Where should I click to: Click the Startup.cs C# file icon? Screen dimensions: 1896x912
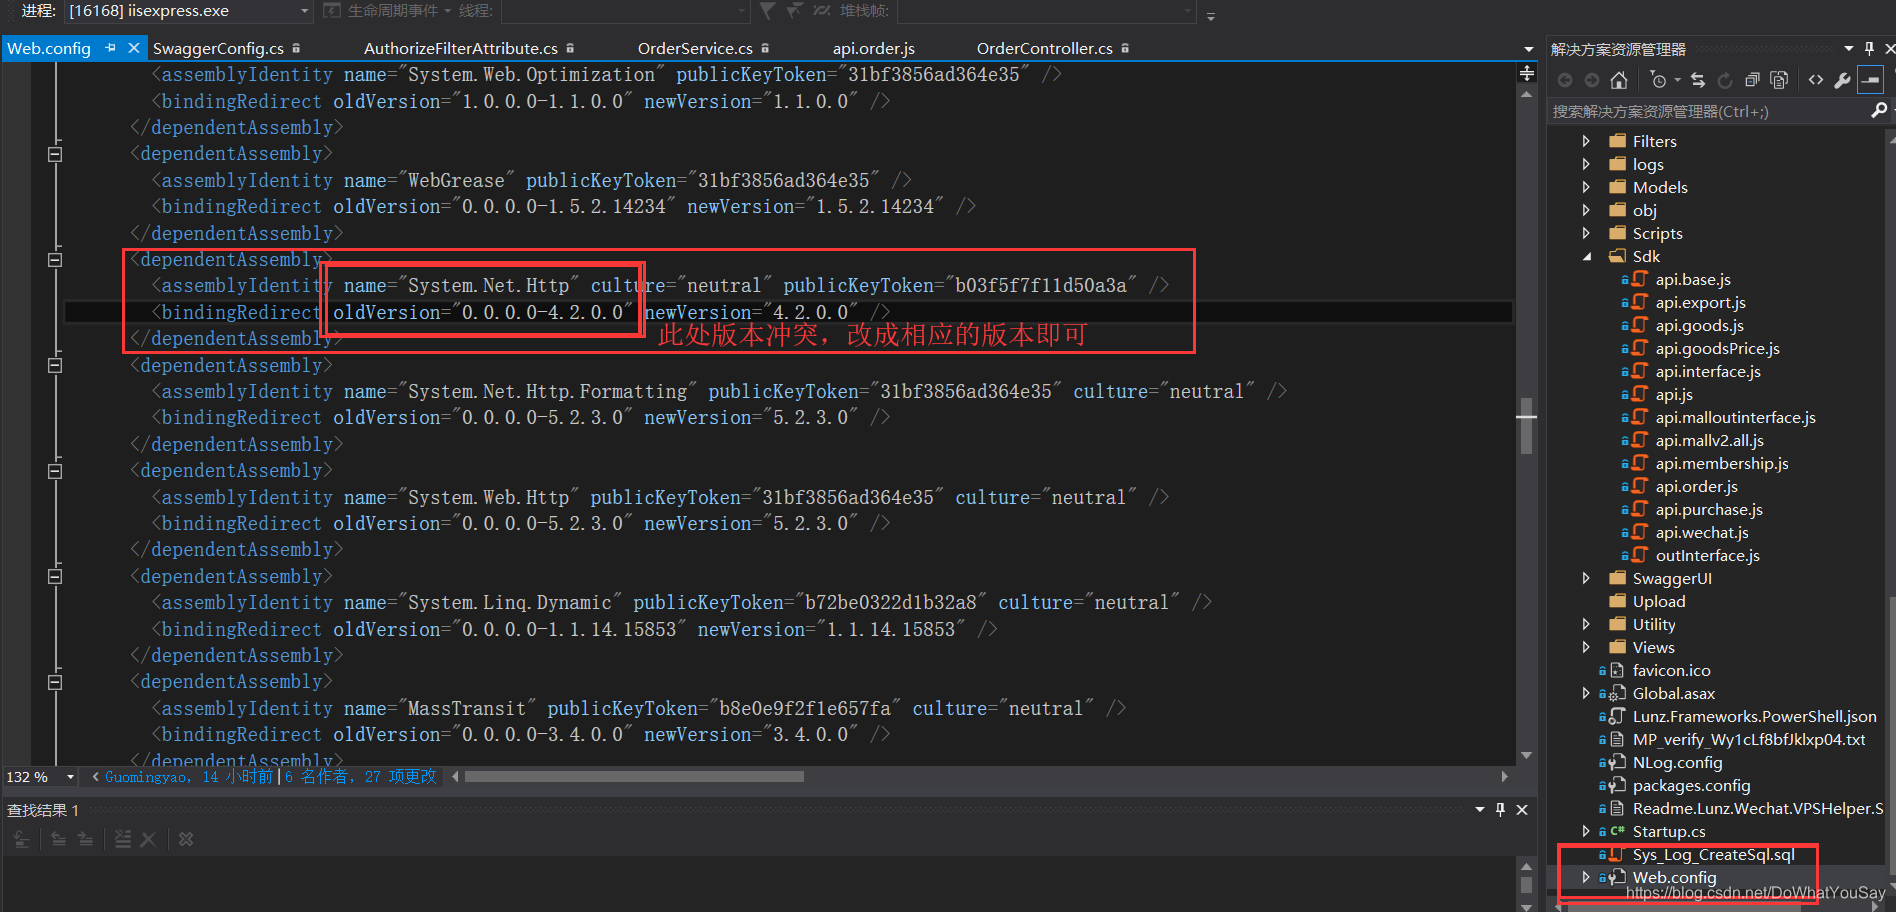tap(1617, 831)
